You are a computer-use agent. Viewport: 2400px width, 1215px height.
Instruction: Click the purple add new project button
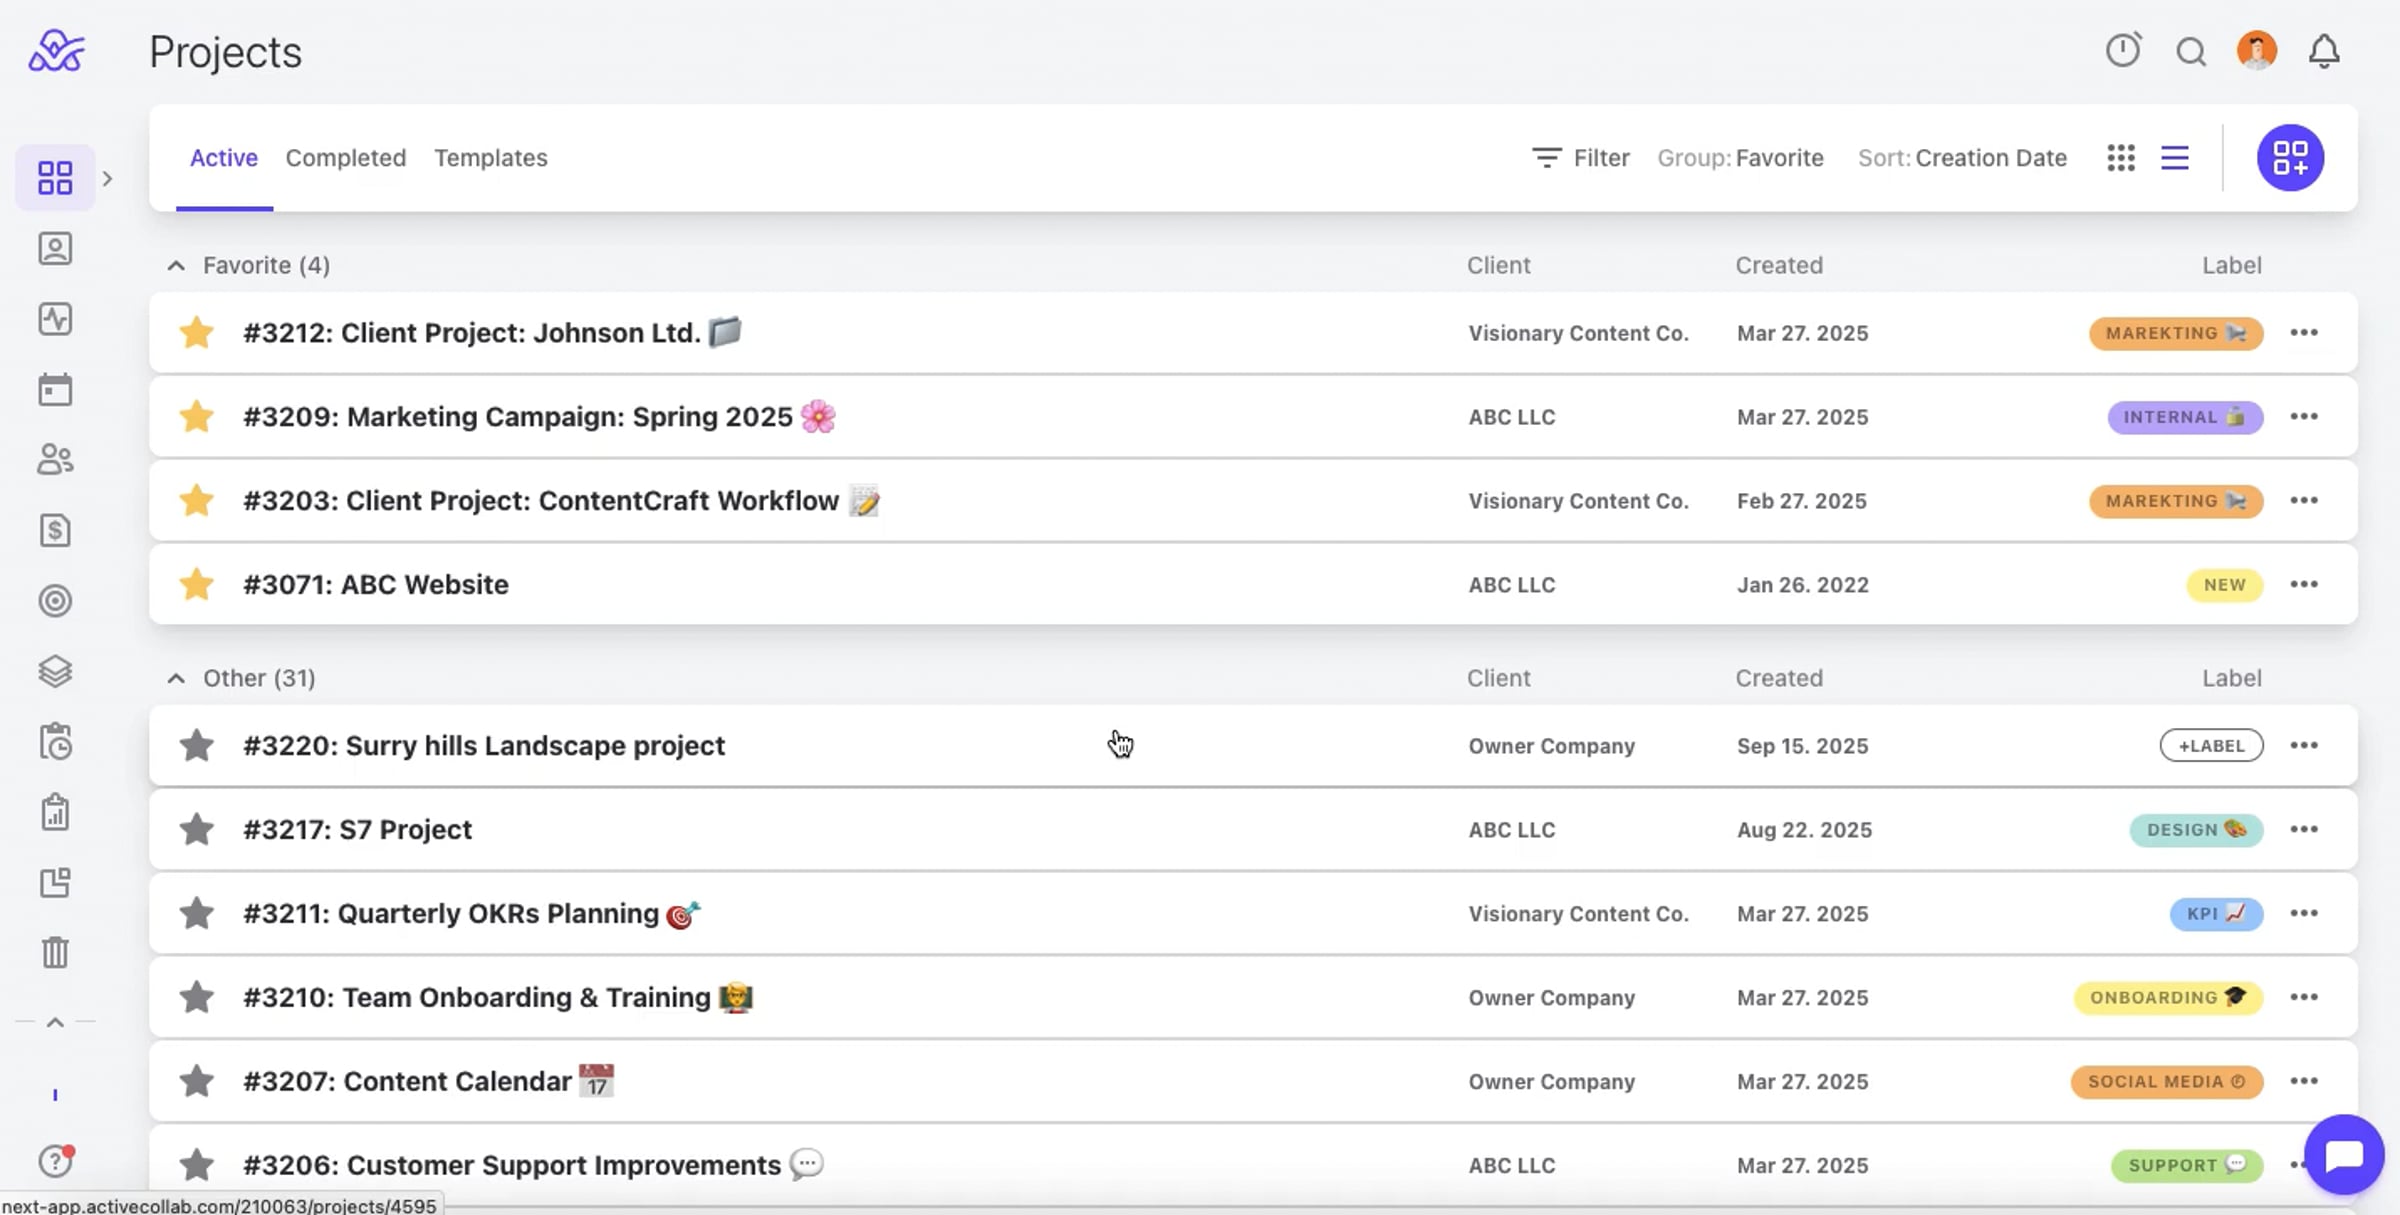coord(2290,158)
